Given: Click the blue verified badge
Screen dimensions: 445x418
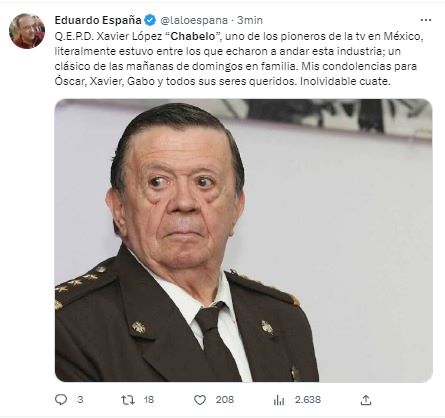Looking at the screenshot, I should [150, 20].
